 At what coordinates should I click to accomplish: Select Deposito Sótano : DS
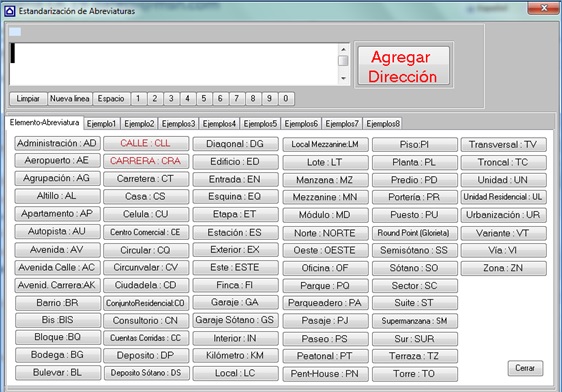[x=146, y=373]
